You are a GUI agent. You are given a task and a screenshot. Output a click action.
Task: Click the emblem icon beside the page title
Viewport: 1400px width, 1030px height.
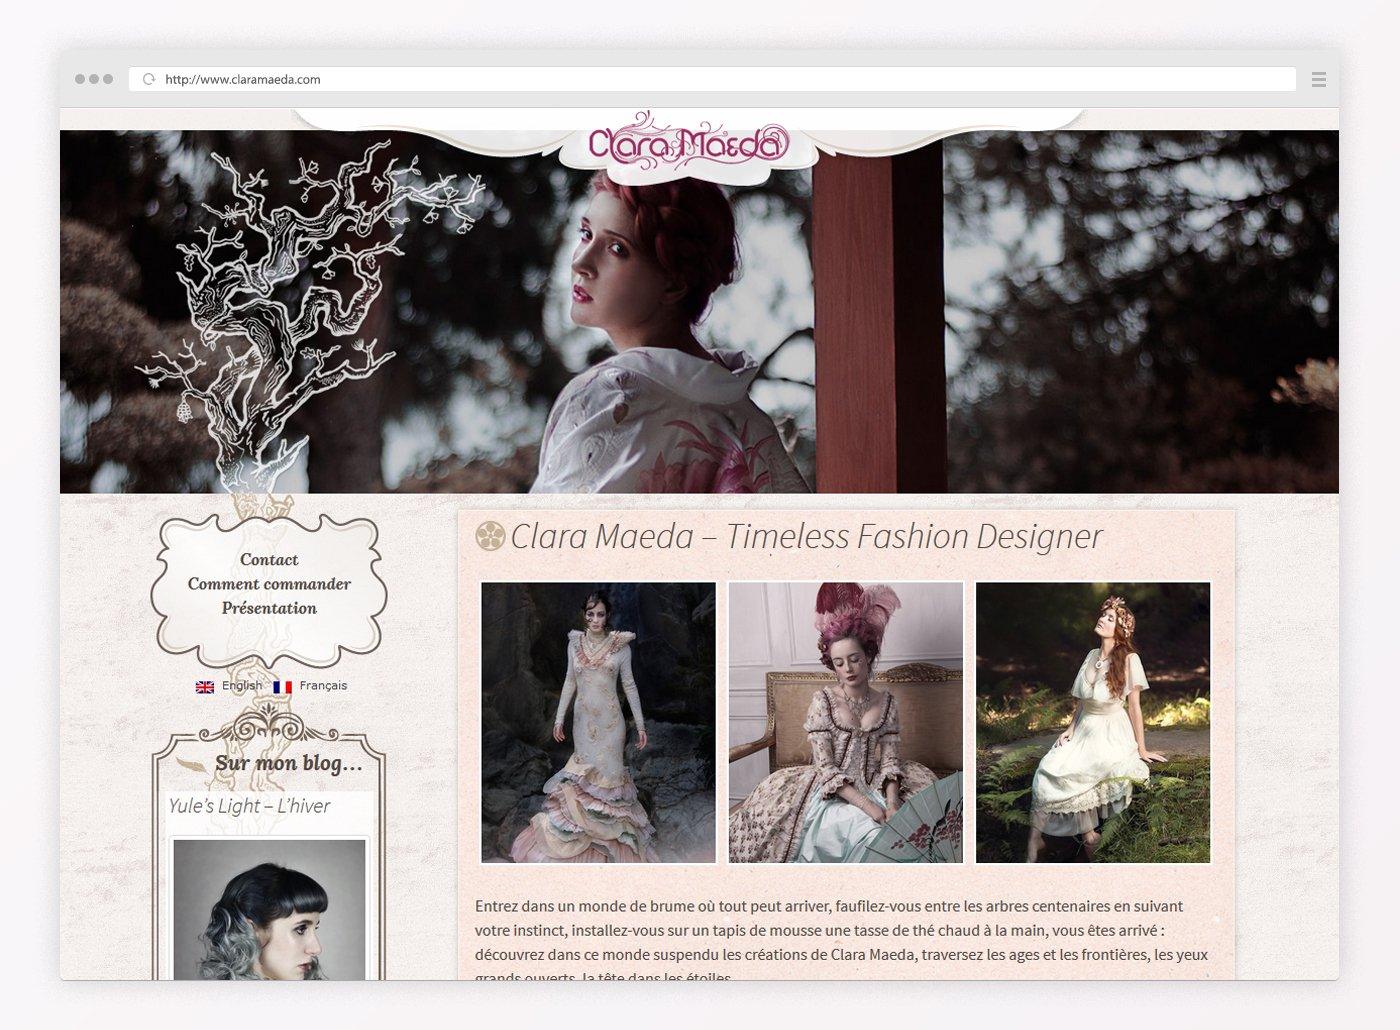[x=490, y=537]
